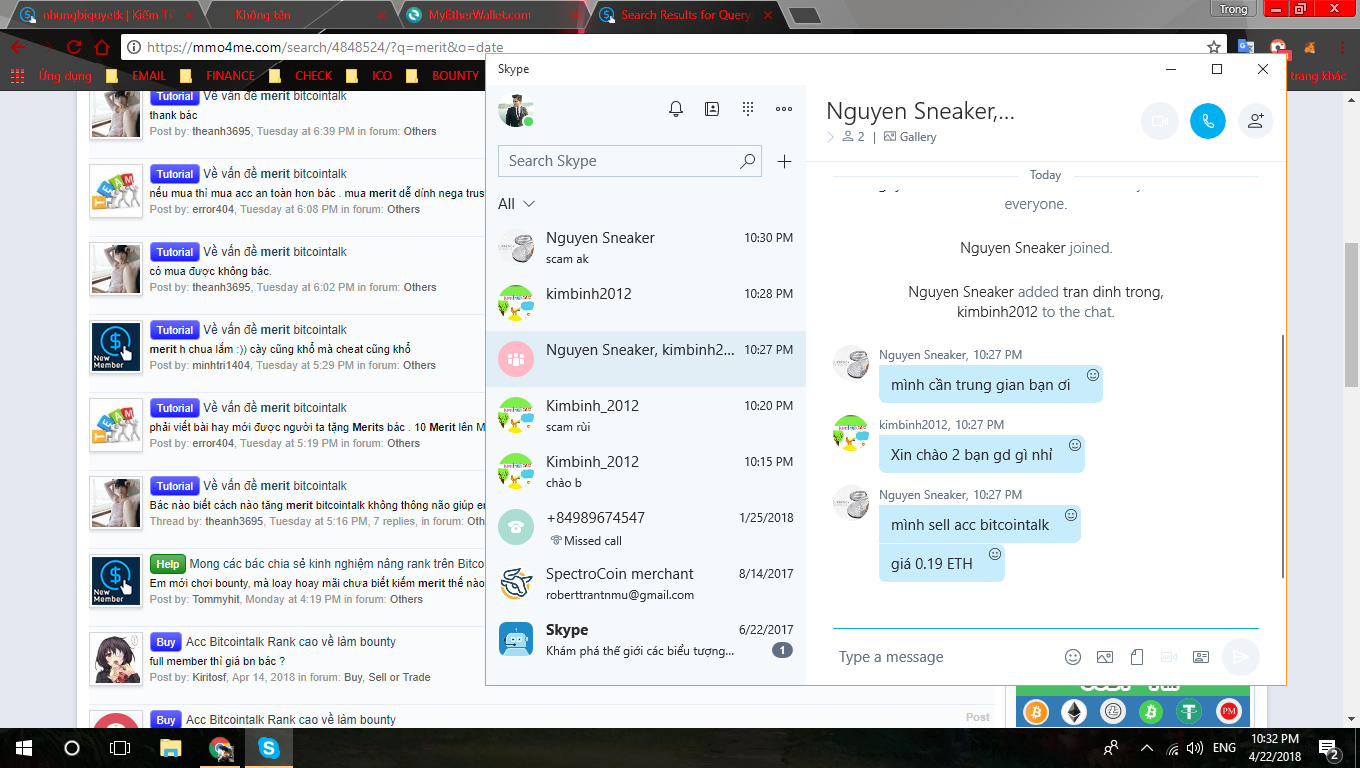Record a video message
Screen dimensions: 1360x768
click(x=1169, y=657)
